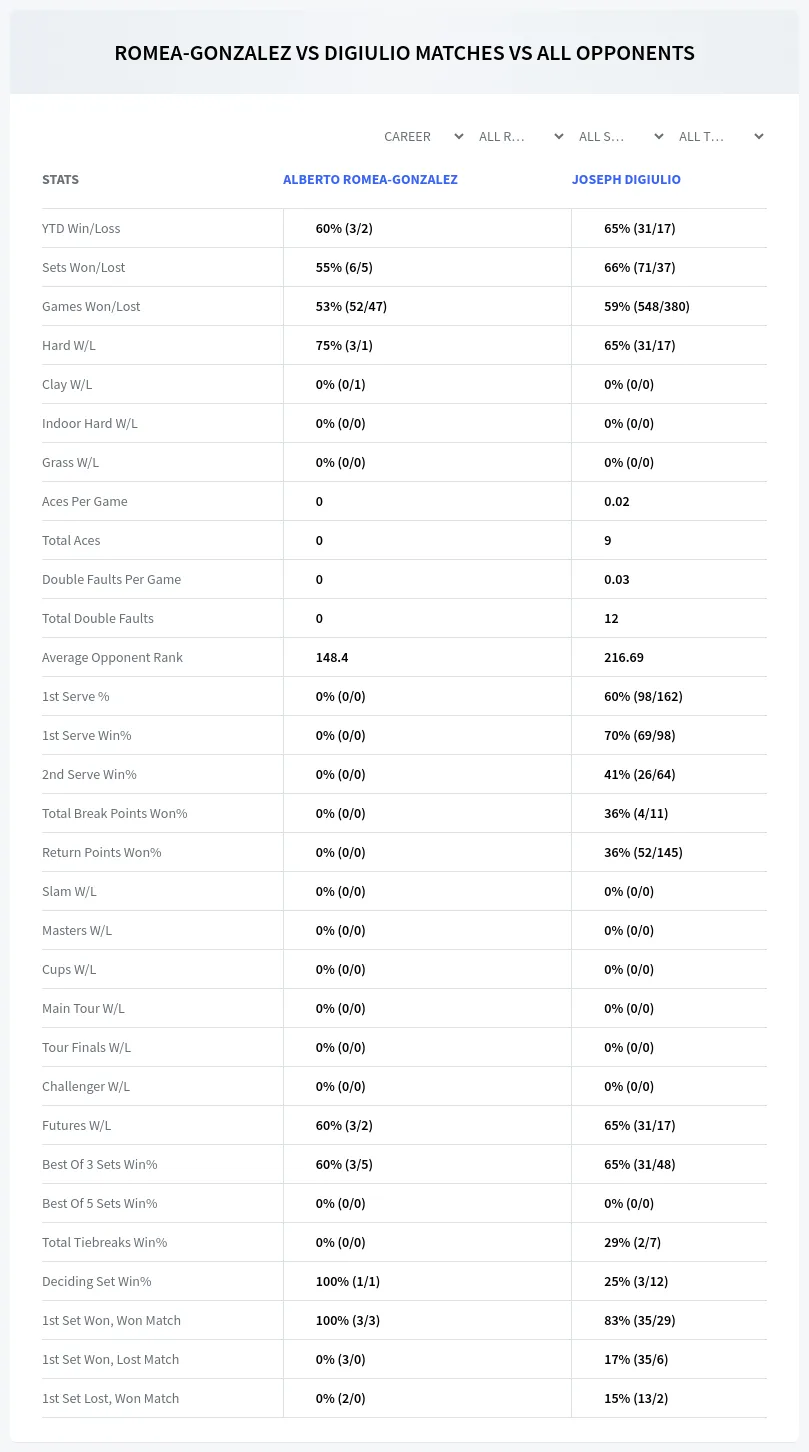This screenshot has height=1452, width=809.
Task: Select Digiulio's Games Won/Lost value
Action: (647, 306)
